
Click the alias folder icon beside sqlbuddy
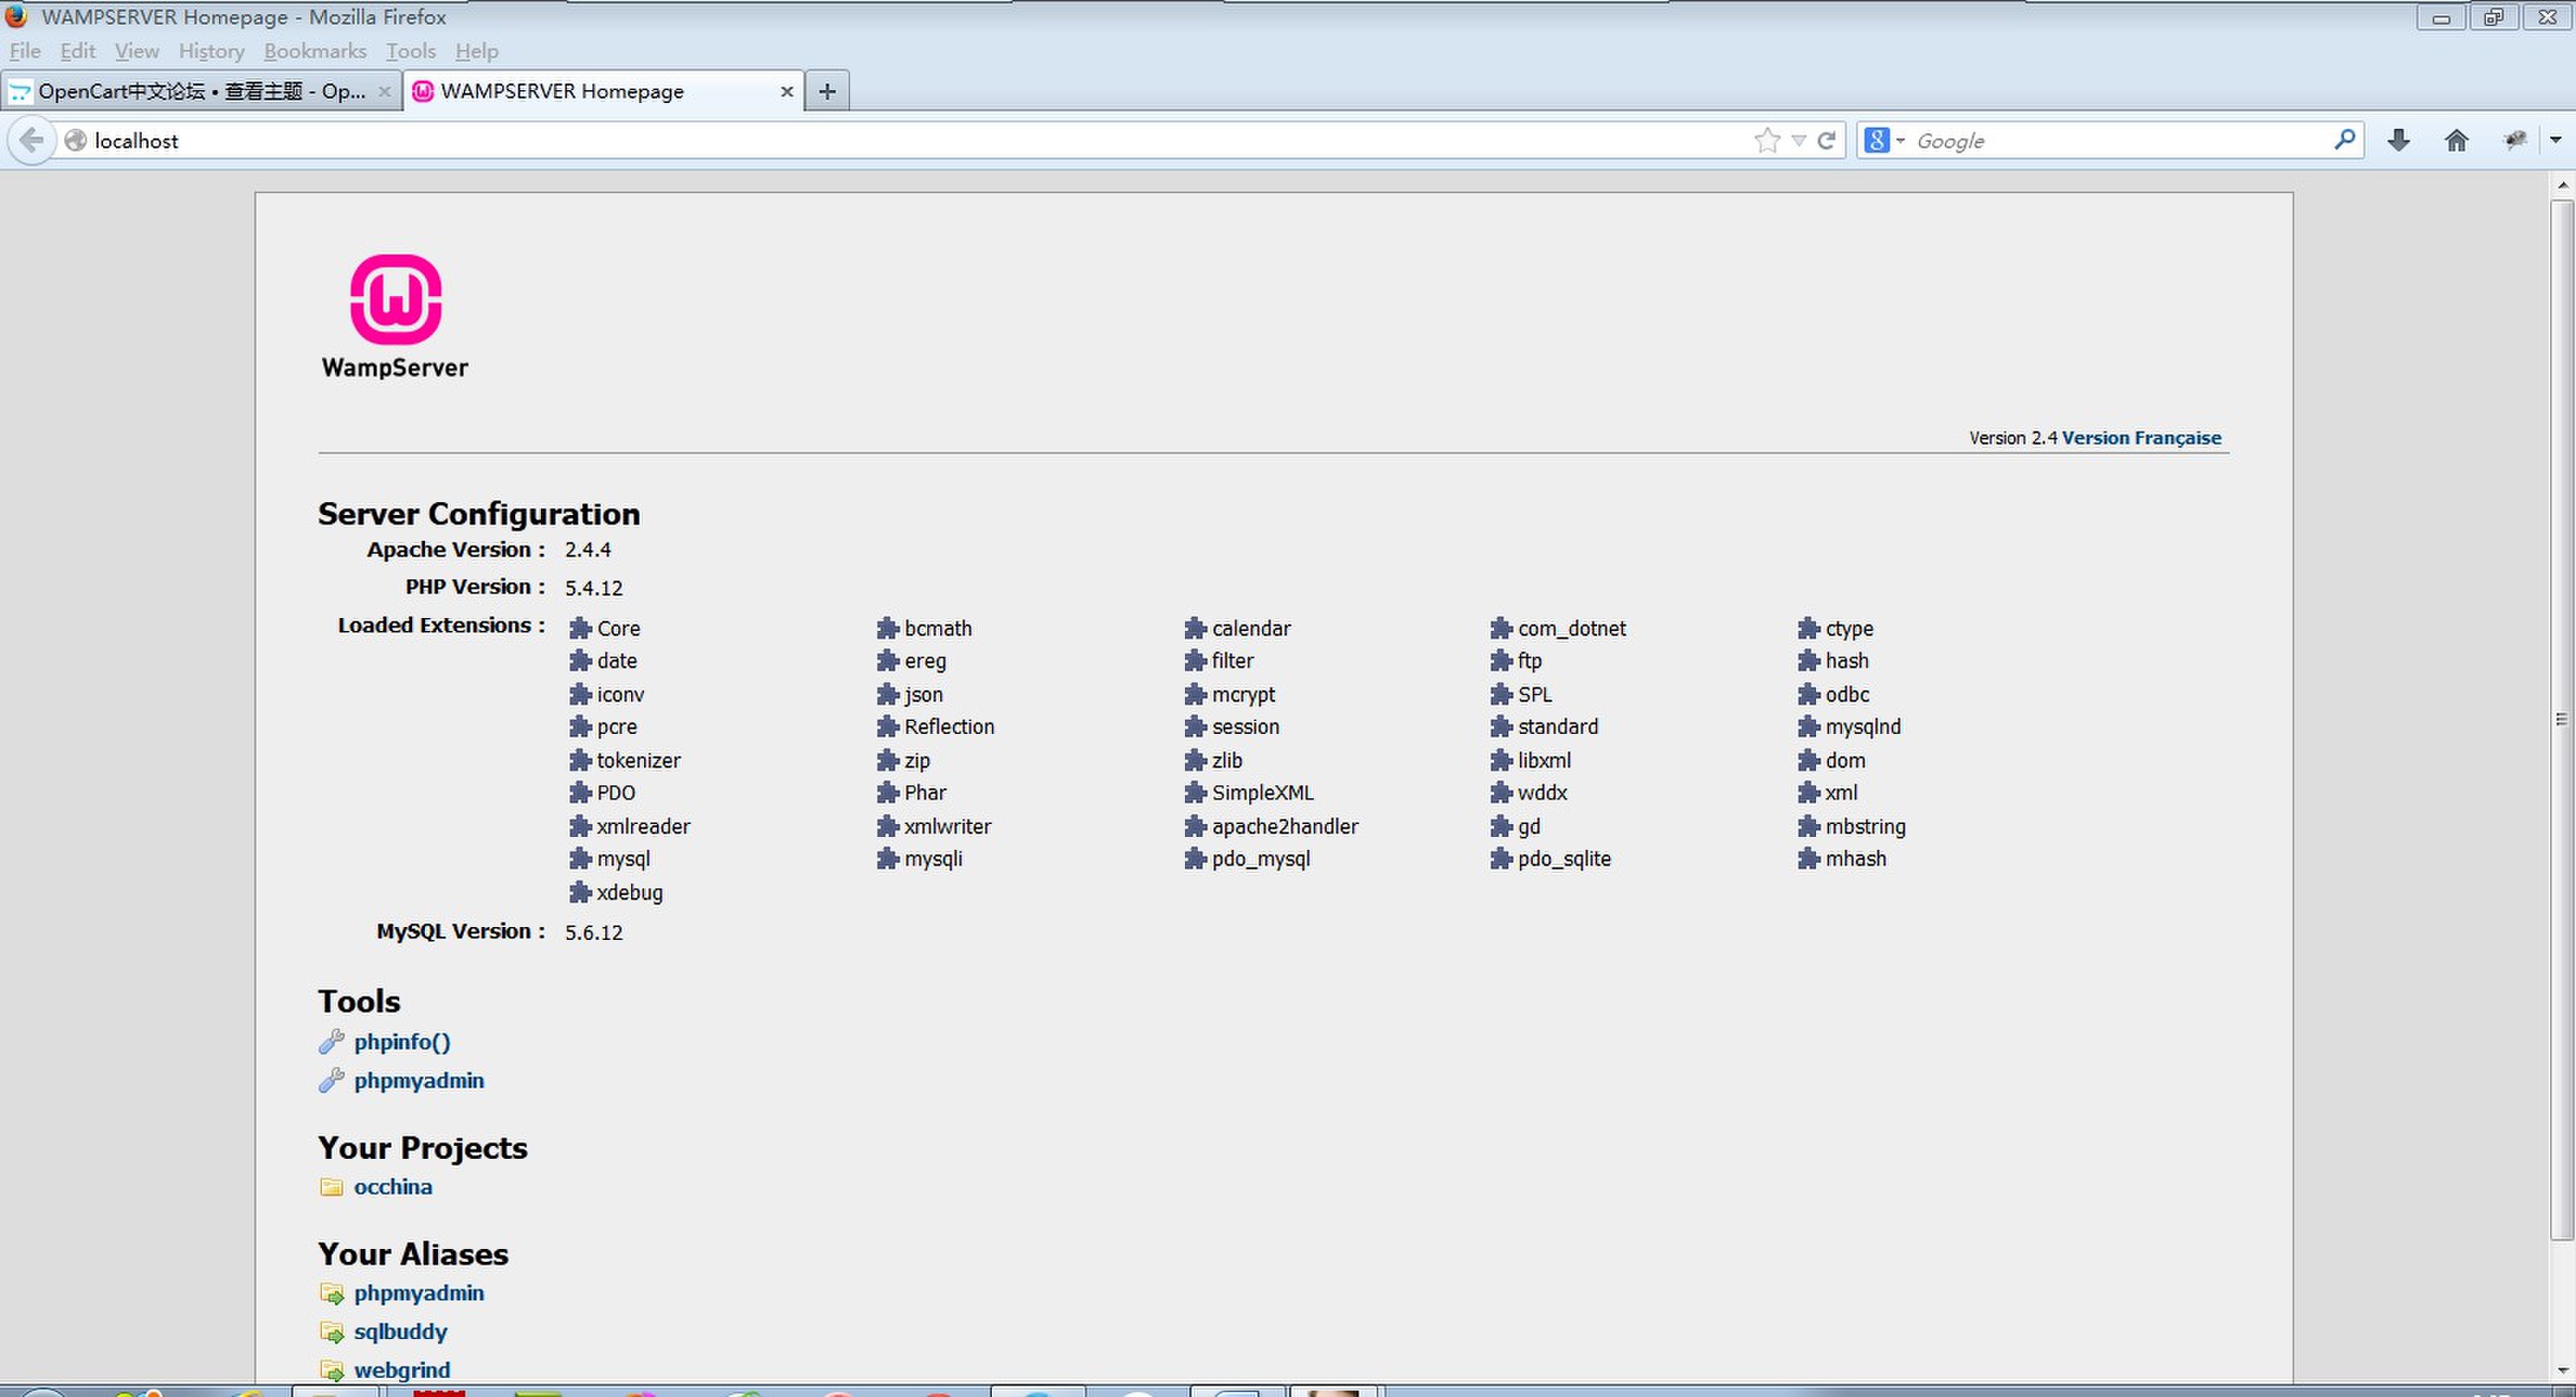point(331,1332)
